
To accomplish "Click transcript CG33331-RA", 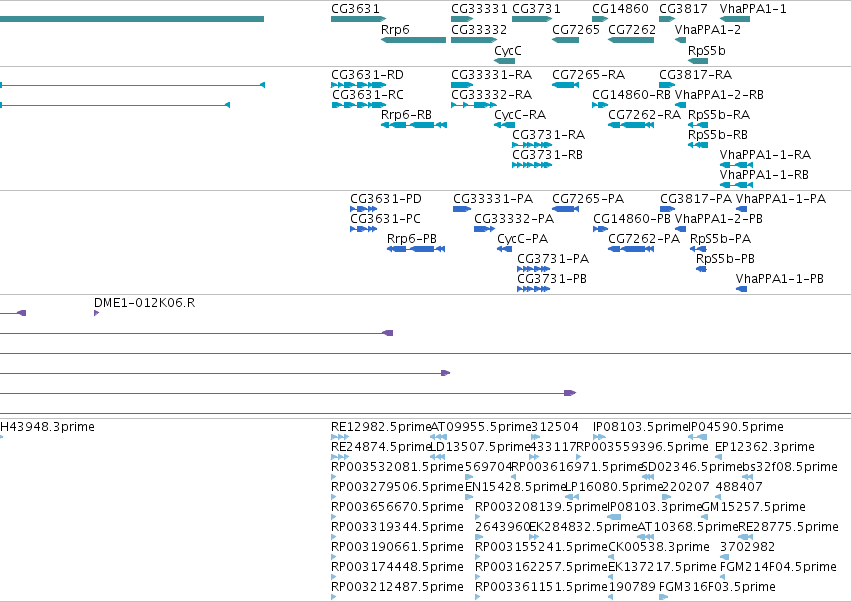I will (x=492, y=74).
